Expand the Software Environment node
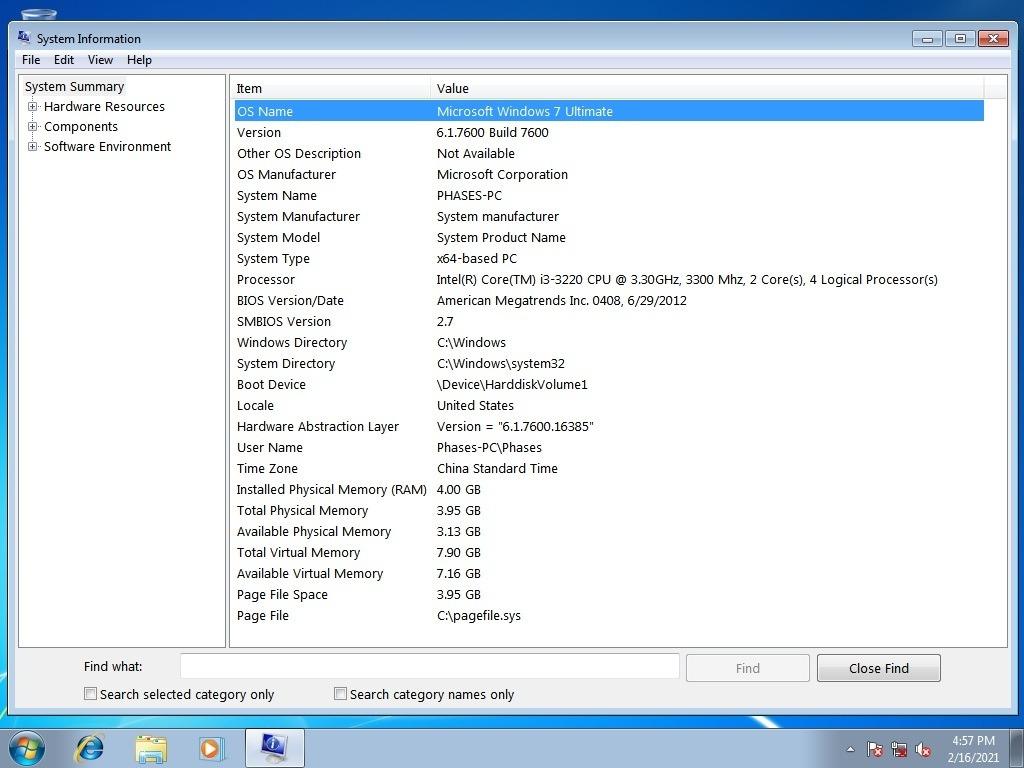The height and width of the screenshot is (768, 1024). (33, 146)
